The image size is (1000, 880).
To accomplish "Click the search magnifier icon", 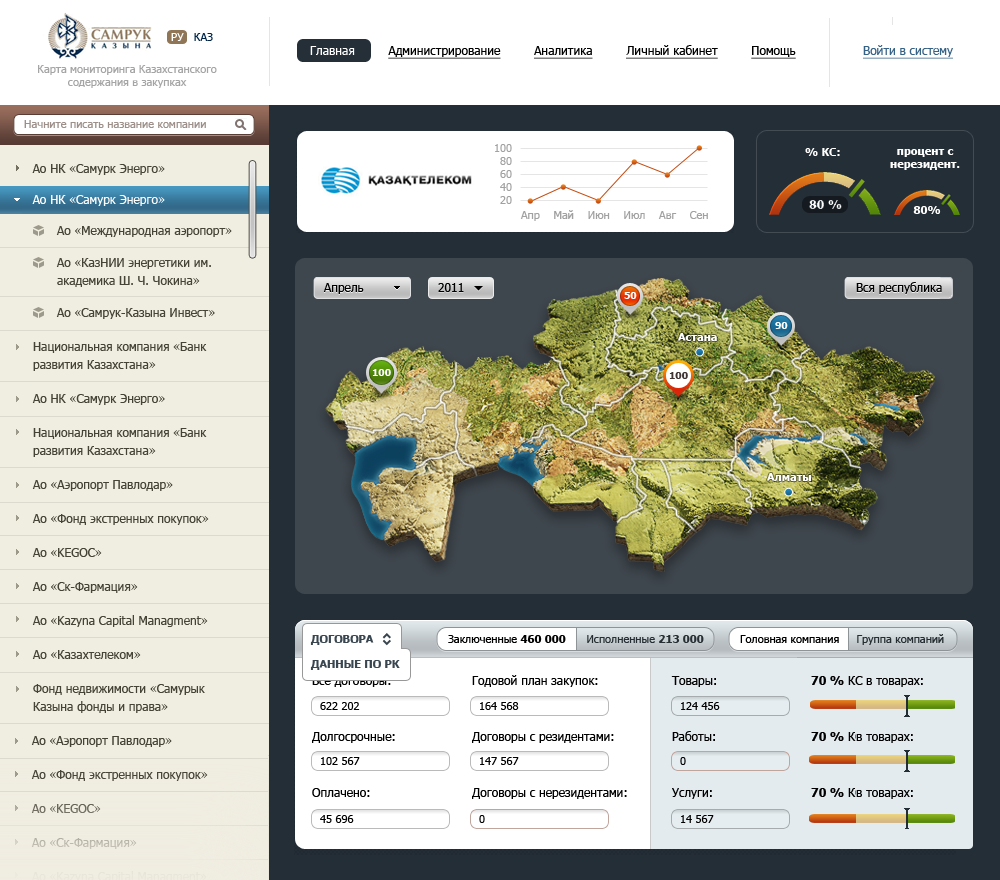I will 240,124.
